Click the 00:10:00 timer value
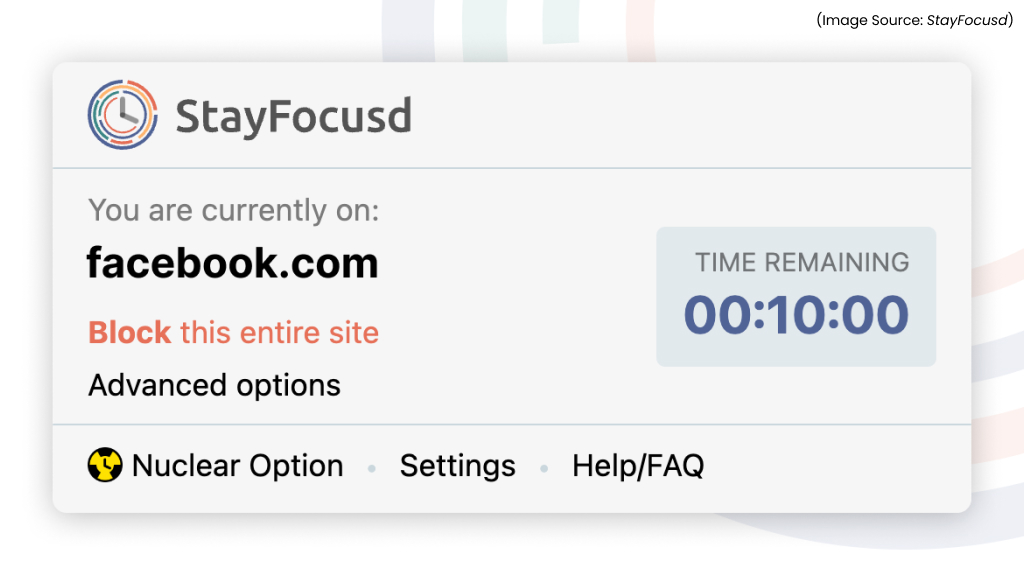 (797, 313)
